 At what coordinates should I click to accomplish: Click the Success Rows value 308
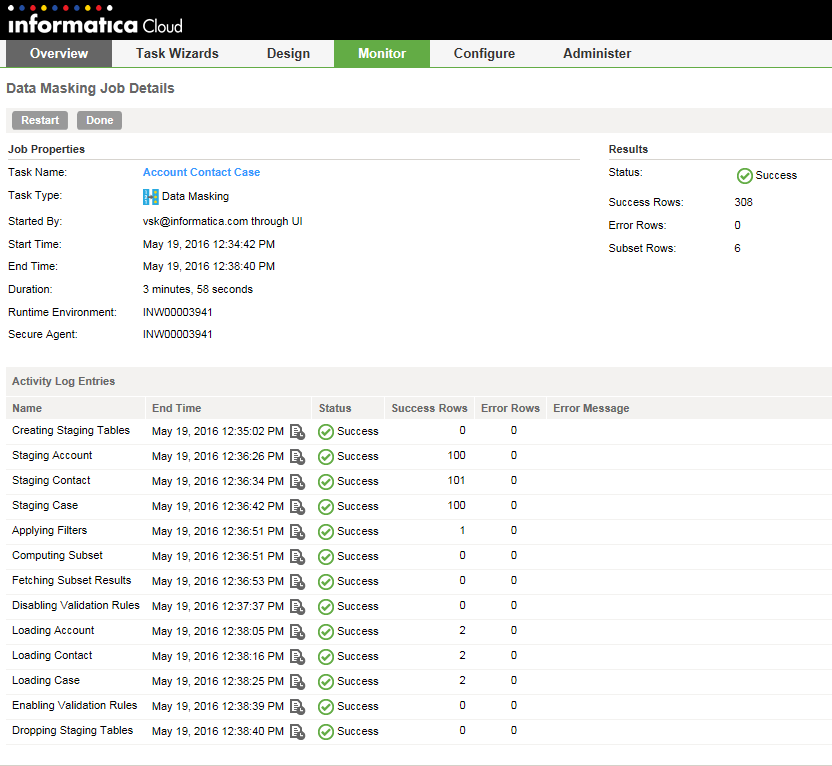pos(743,203)
